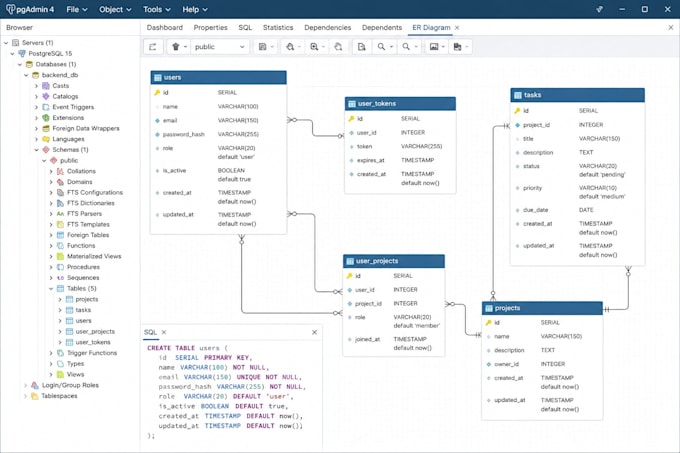Screen dimensions: 680x453
Task: Click the Domains node icon
Action: tap(60, 182)
